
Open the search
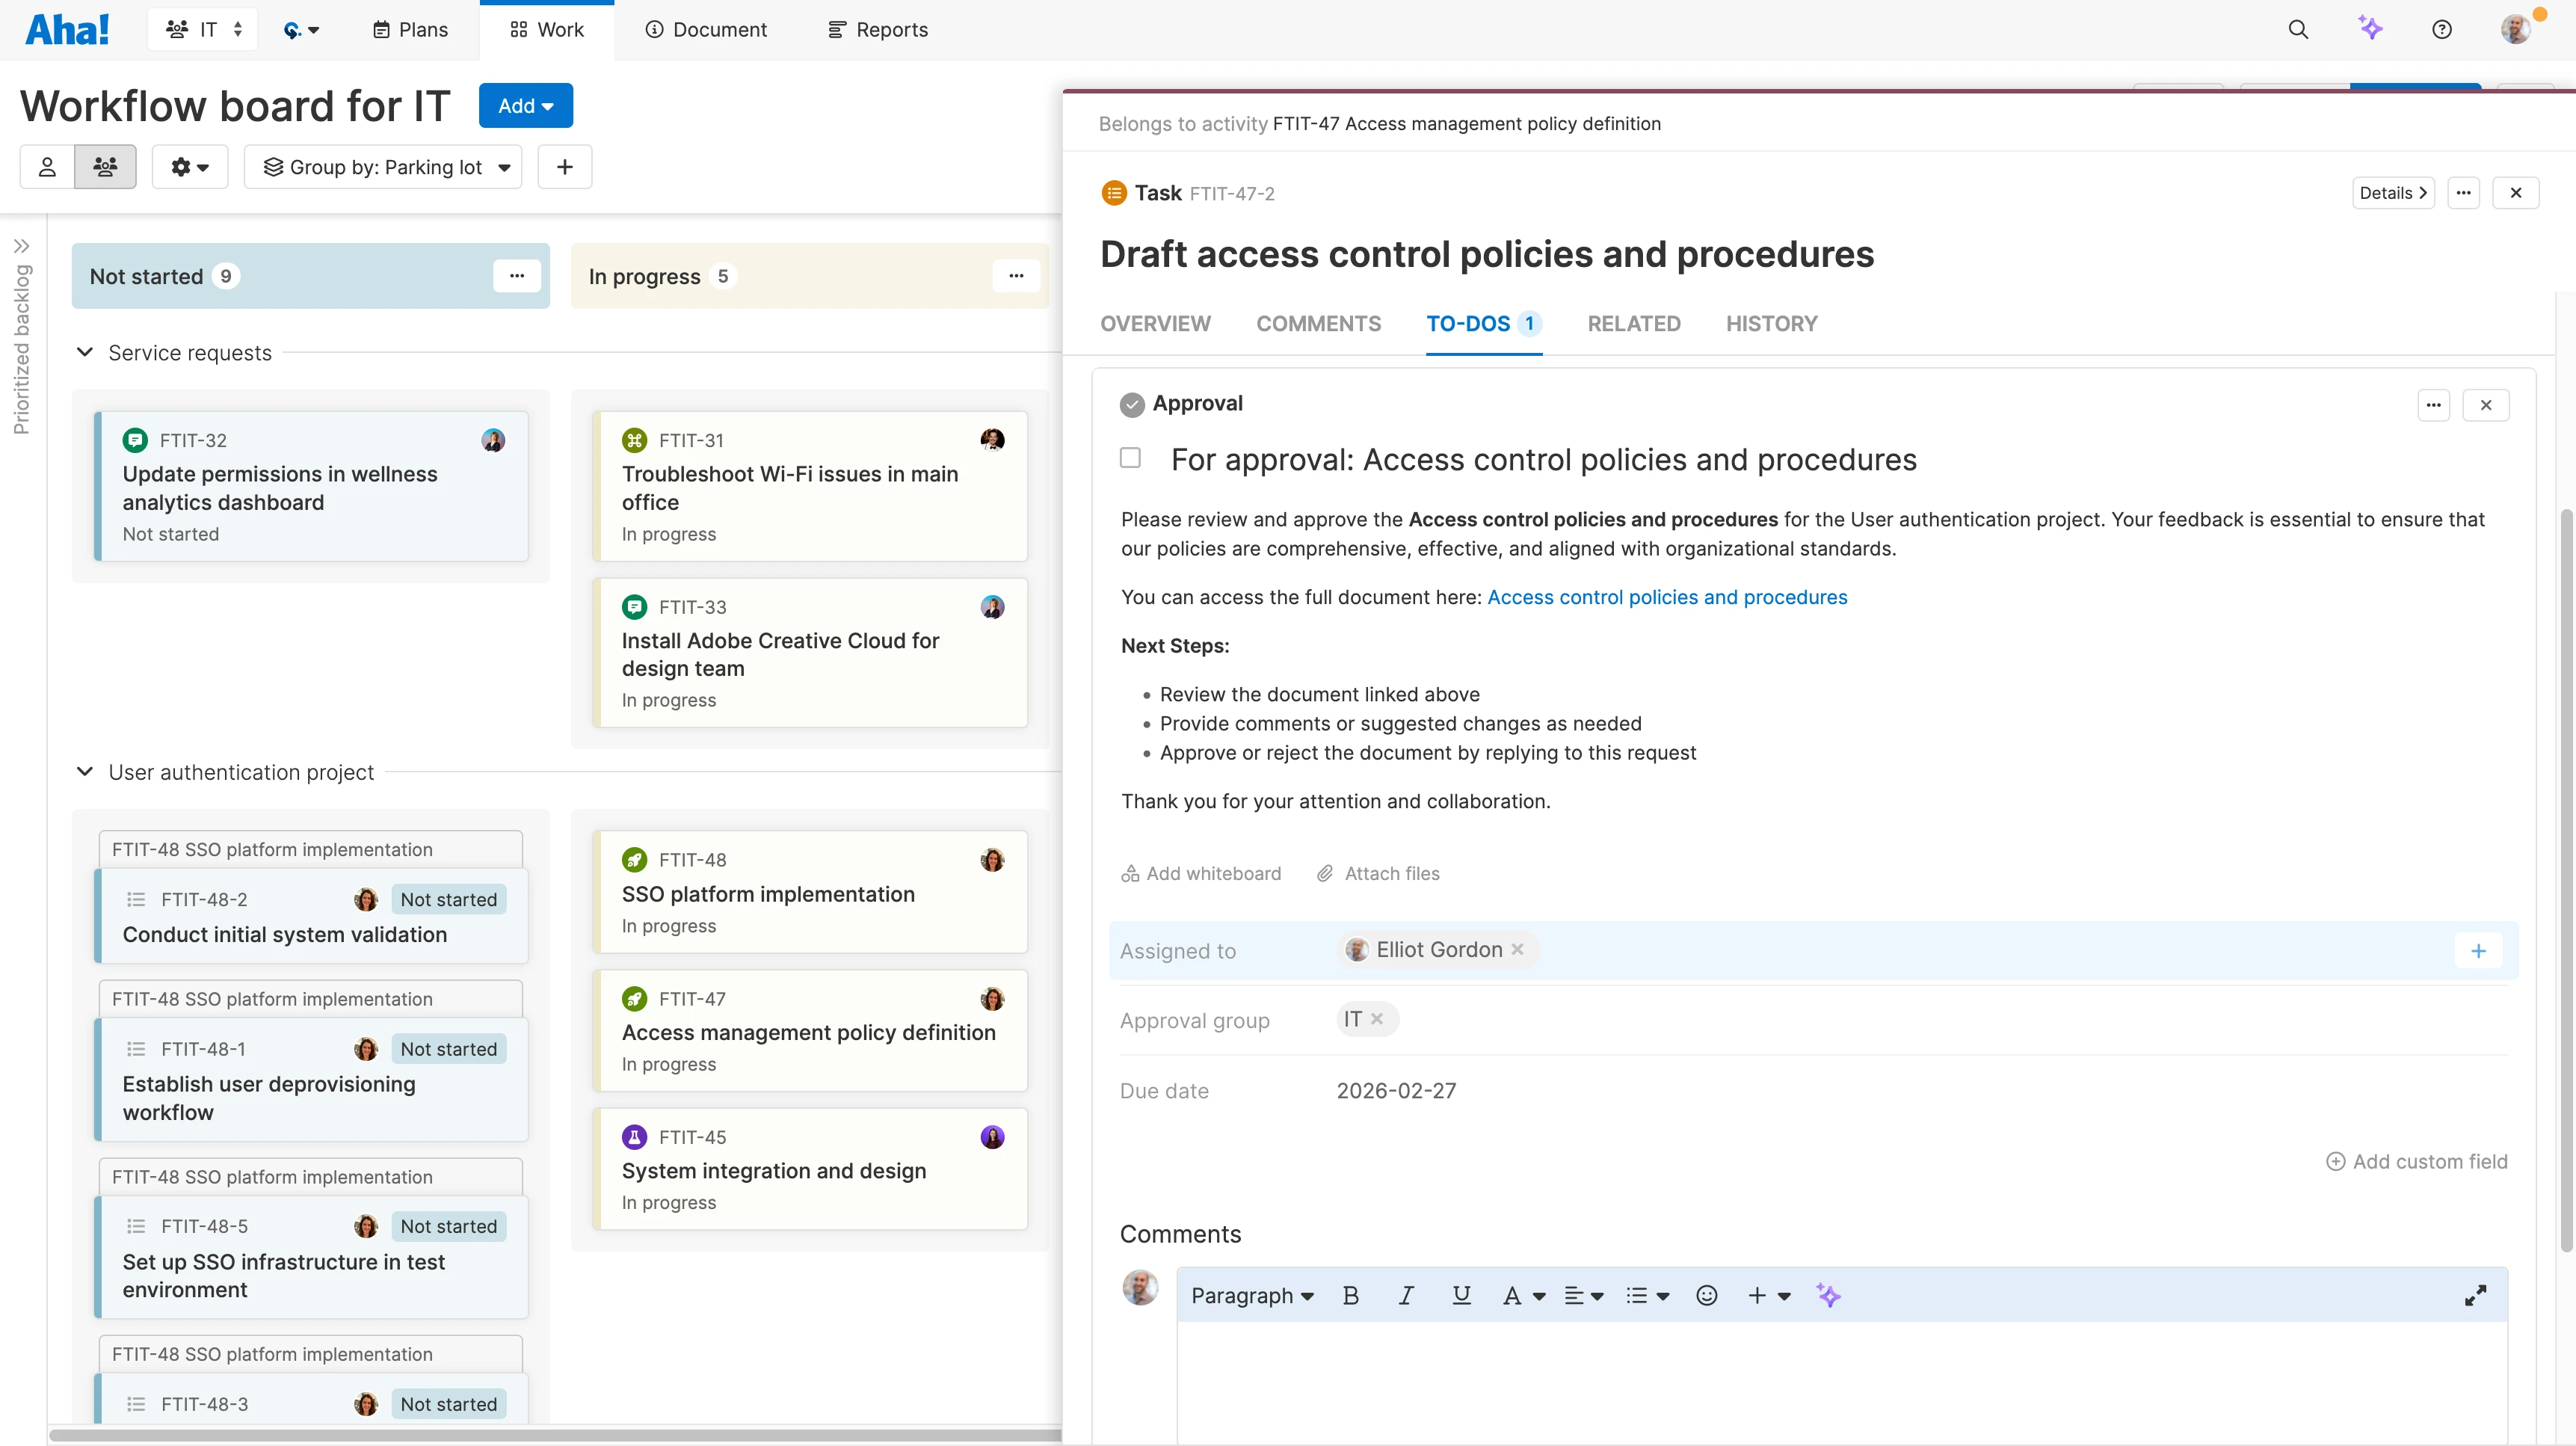coord(2299,29)
